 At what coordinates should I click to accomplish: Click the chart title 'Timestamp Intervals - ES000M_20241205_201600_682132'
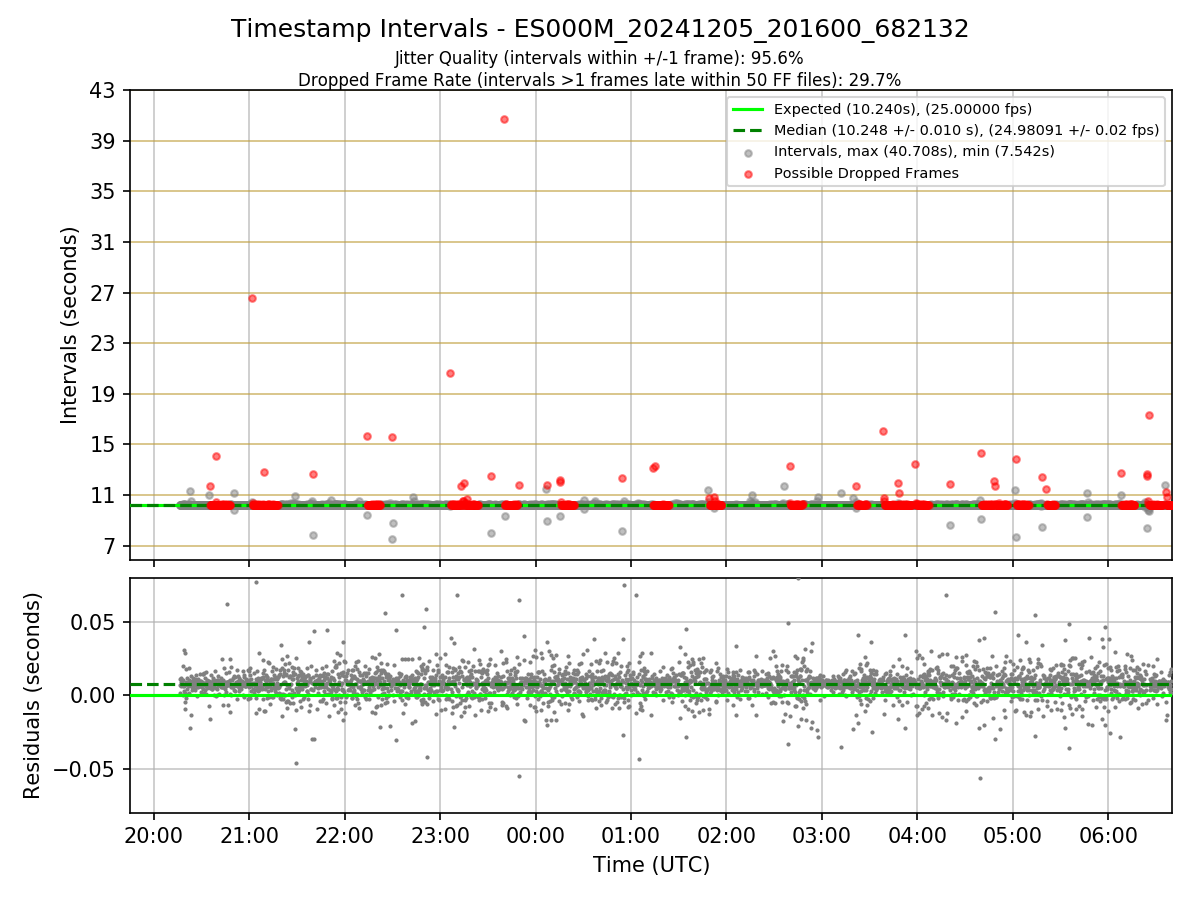point(600,29)
